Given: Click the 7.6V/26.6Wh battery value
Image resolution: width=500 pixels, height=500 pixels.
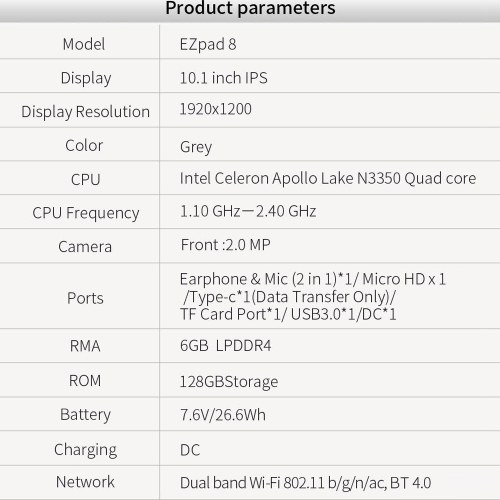Looking at the screenshot, I should pos(223,415).
